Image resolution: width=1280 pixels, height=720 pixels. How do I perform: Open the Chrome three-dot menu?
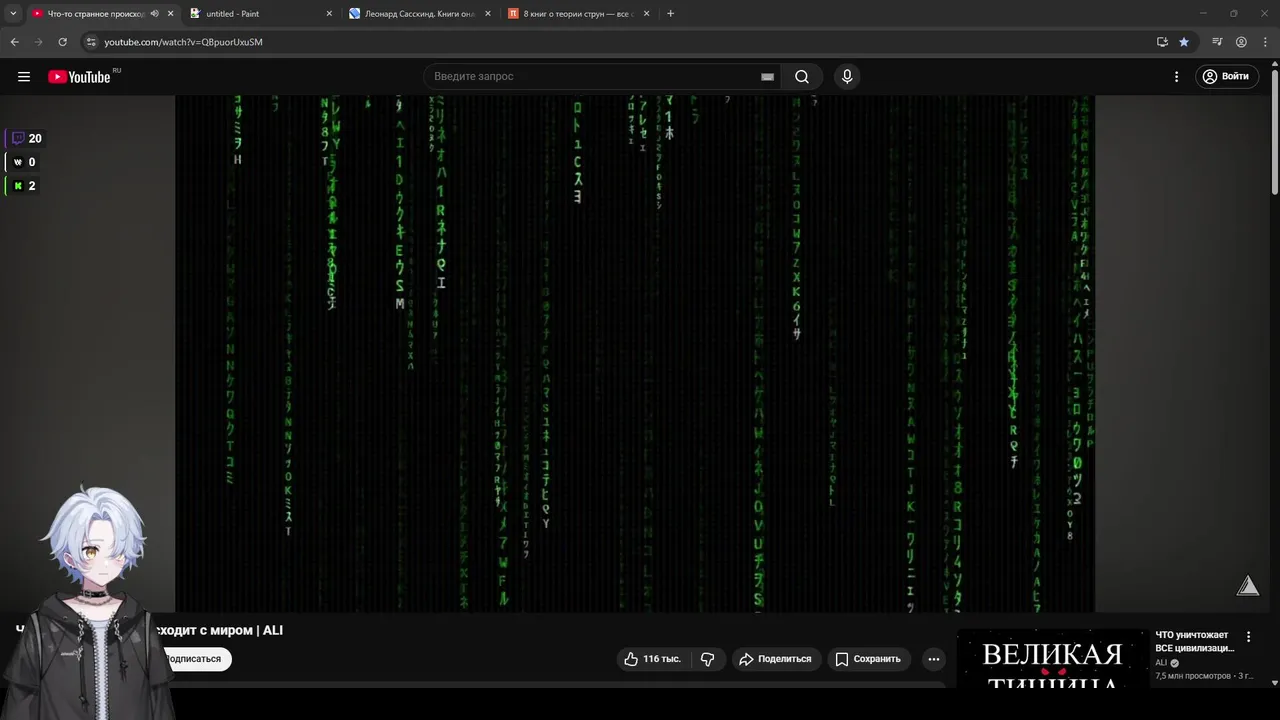coord(1264,42)
